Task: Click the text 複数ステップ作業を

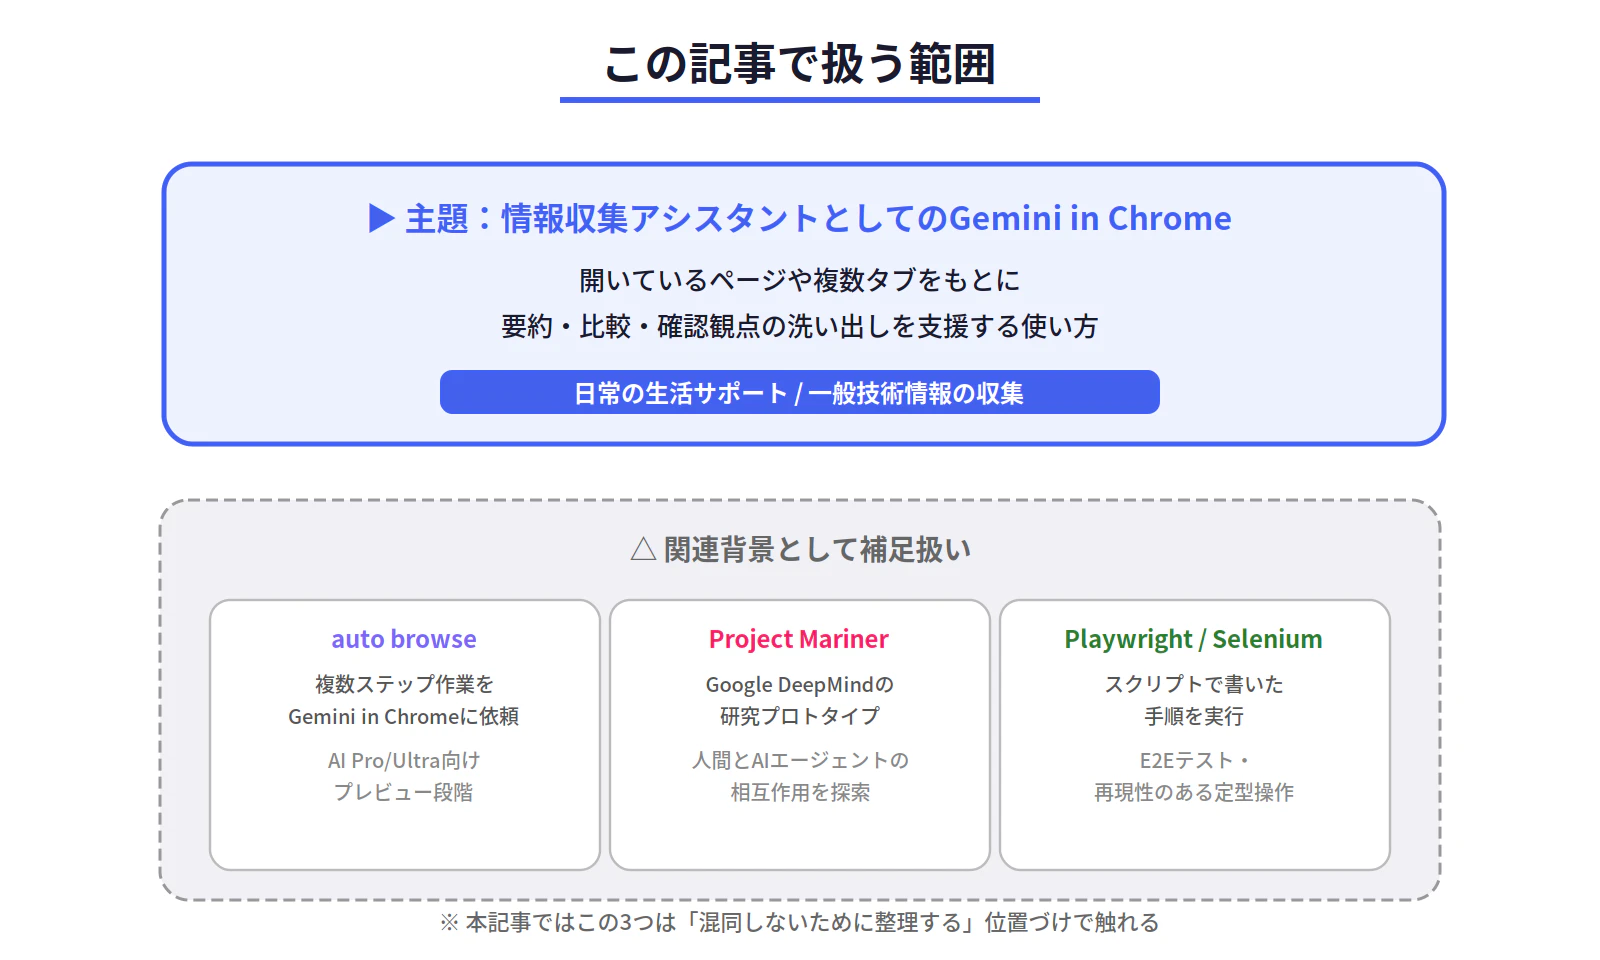Action: click(x=404, y=684)
